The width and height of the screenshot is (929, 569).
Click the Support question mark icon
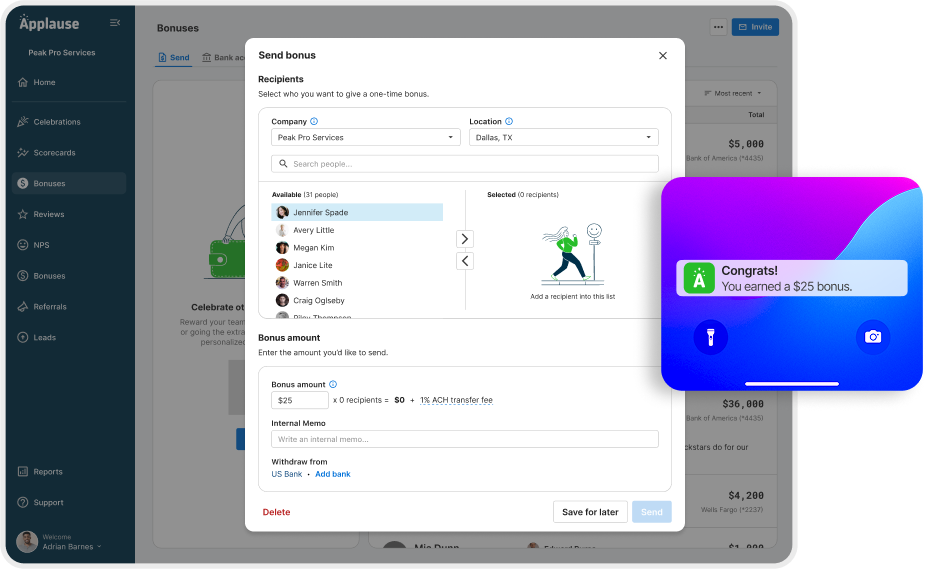[x=23, y=502]
